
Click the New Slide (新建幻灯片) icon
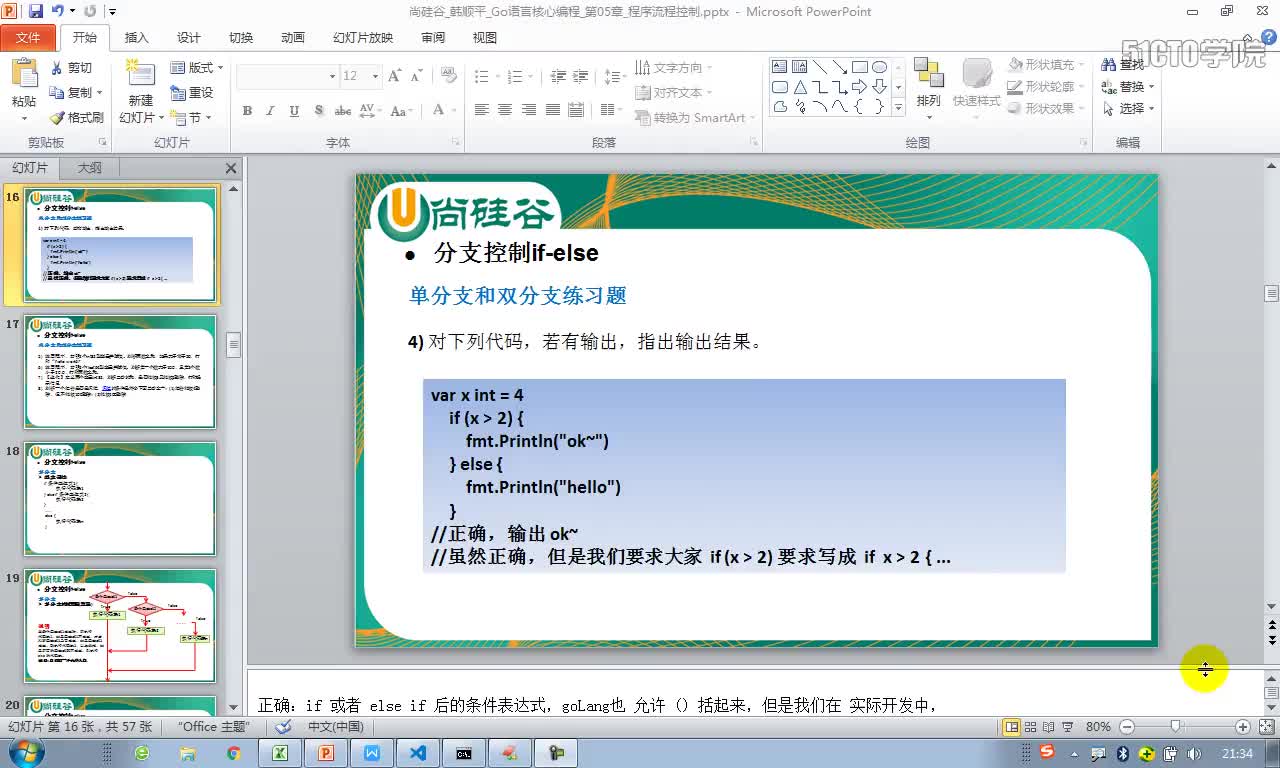(x=140, y=74)
